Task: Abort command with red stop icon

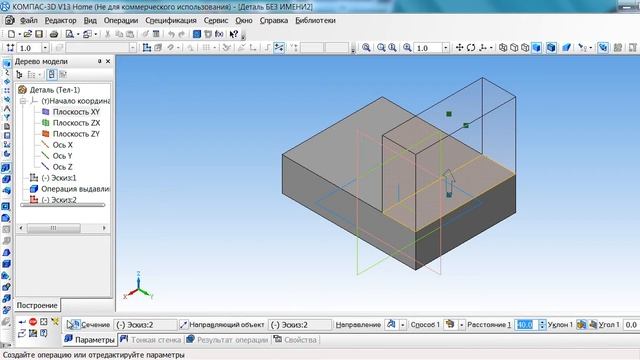Action: tap(33, 322)
